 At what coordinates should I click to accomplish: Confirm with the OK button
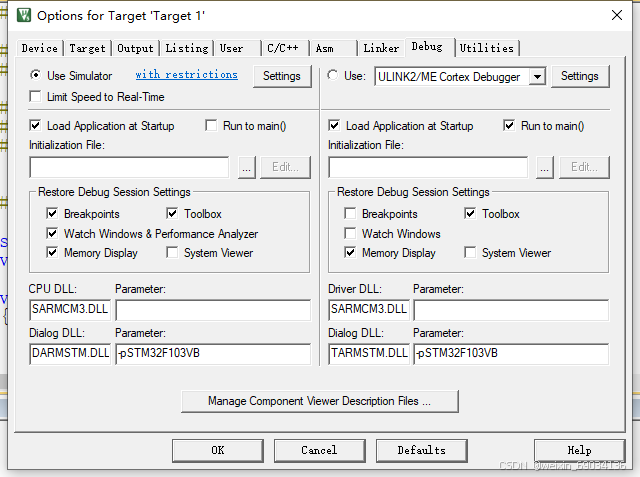pyautogui.click(x=218, y=450)
